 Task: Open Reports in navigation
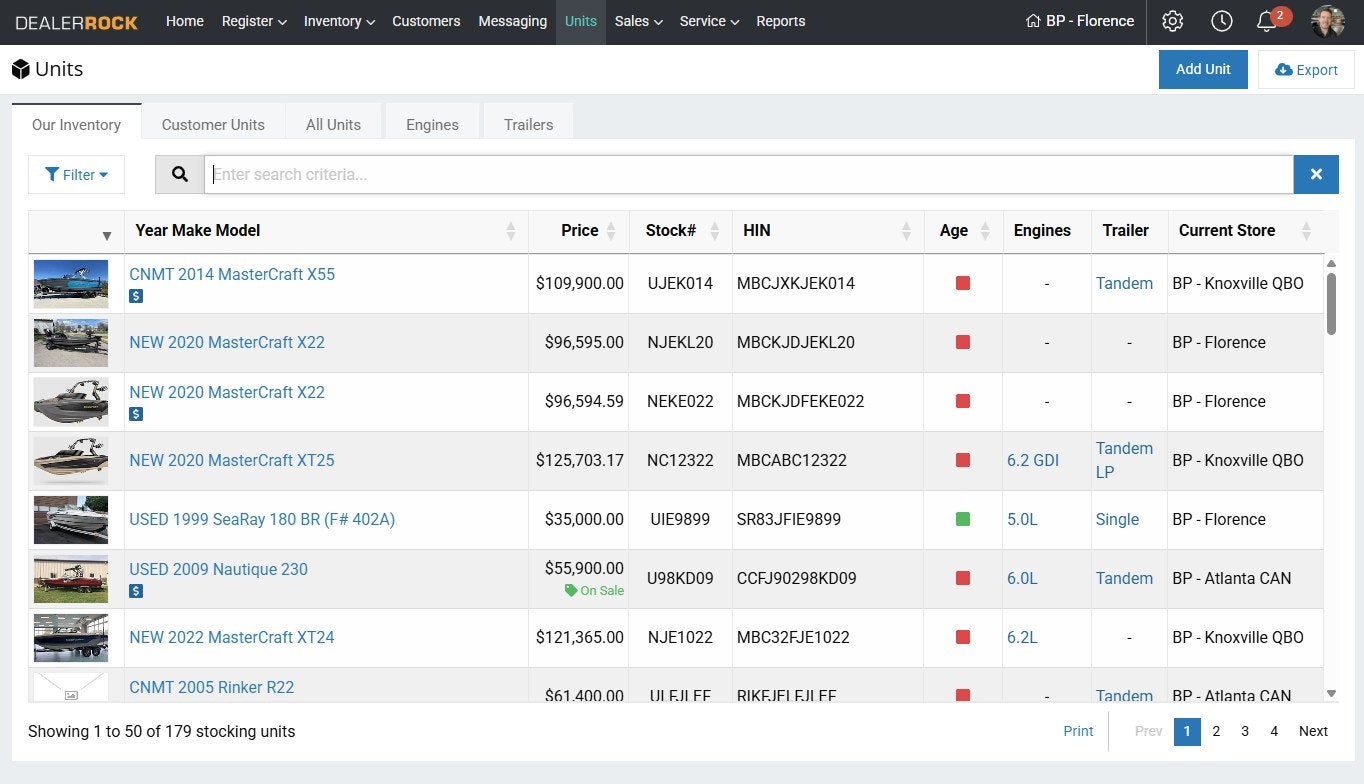coord(780,21)
